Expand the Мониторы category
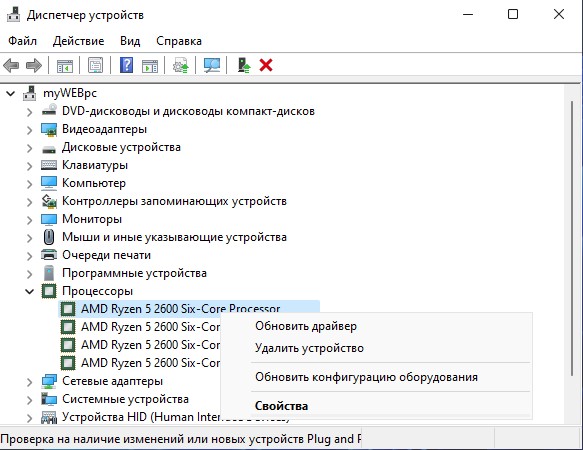Viewport: 583px width, 450px height. 29,219
